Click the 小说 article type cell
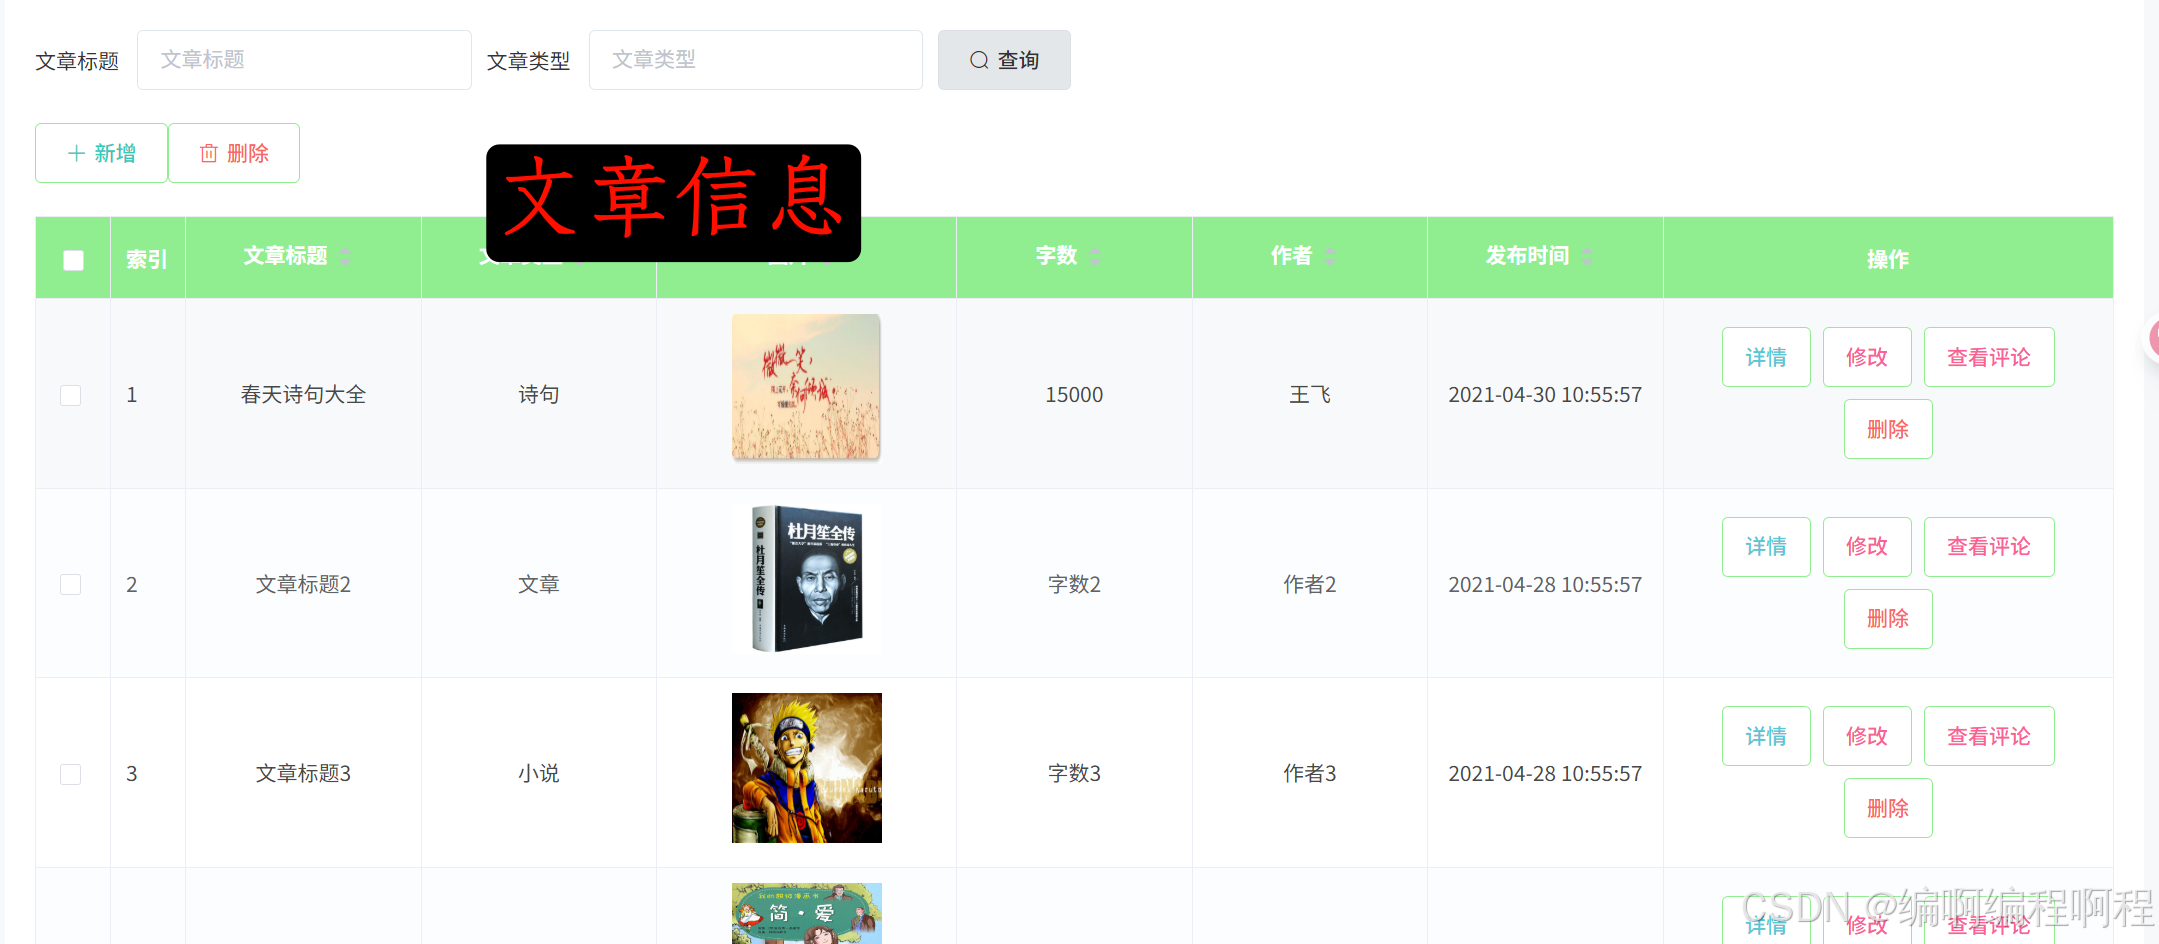This screenshot has width=2159, height=944. pos(539,774)
